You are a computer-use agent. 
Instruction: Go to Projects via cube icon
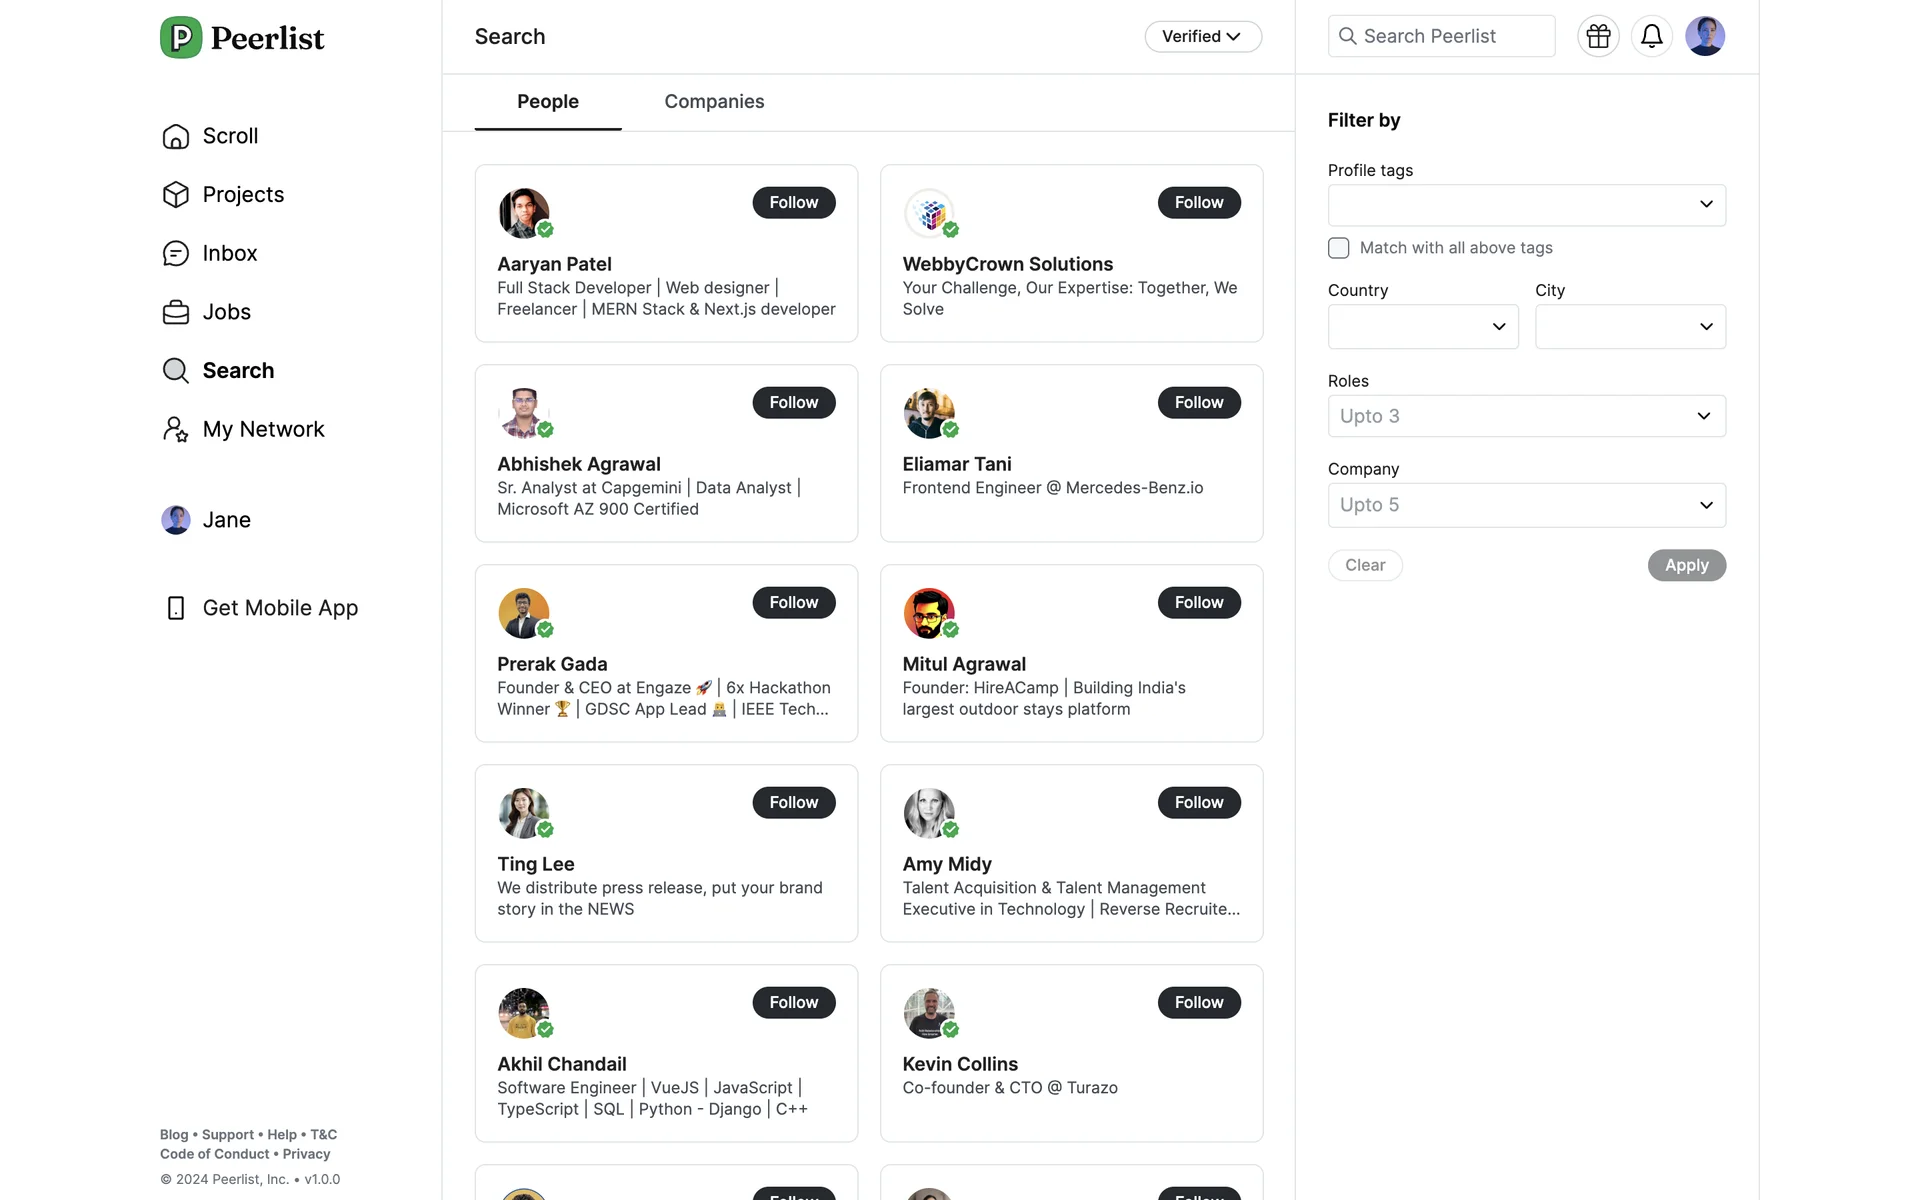176,195
